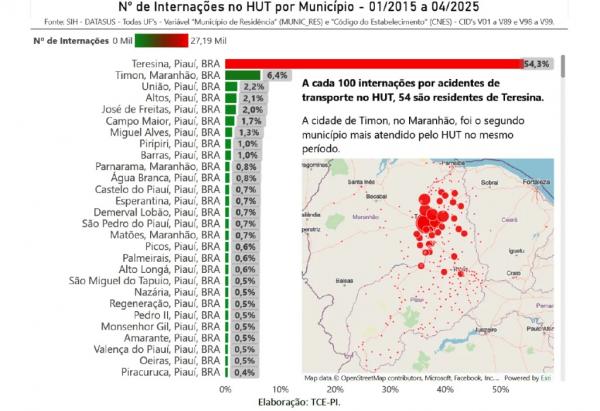Screen dimensions: 600x411
Task: Click Balsas label on the map
Action: click(344, 281)
